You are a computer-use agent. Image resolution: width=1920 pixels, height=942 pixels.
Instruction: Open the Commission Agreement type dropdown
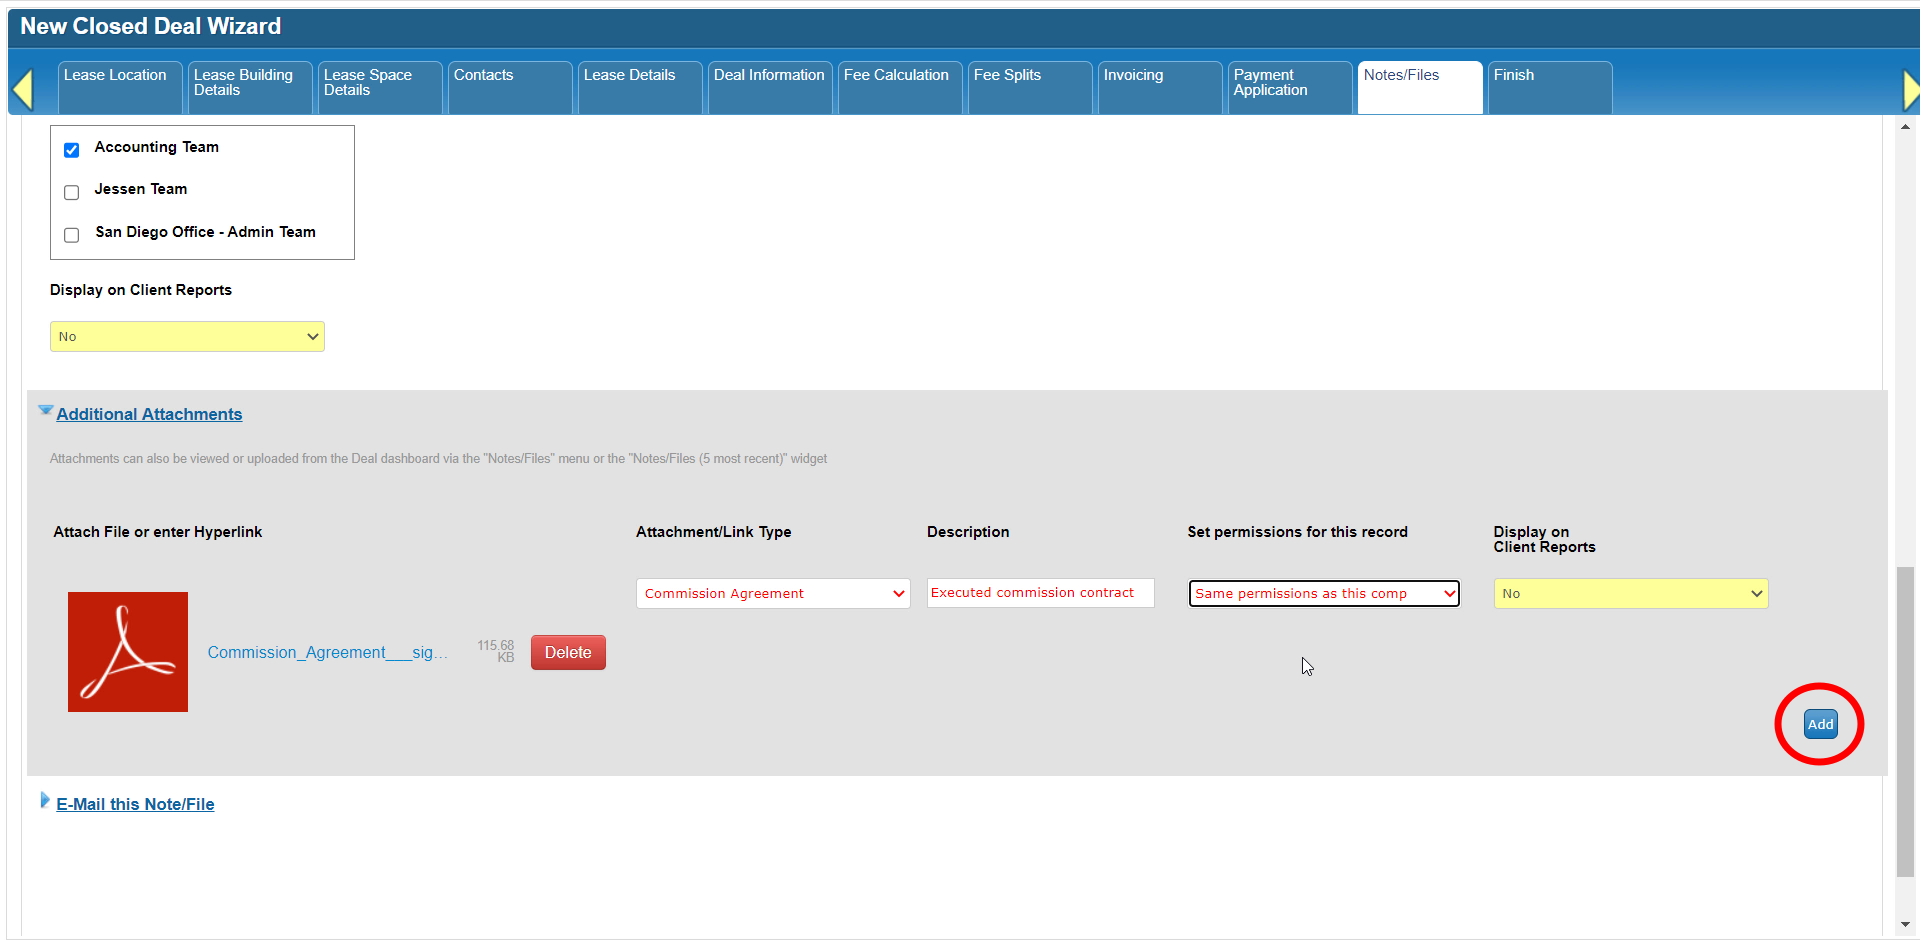pos(773,594)
